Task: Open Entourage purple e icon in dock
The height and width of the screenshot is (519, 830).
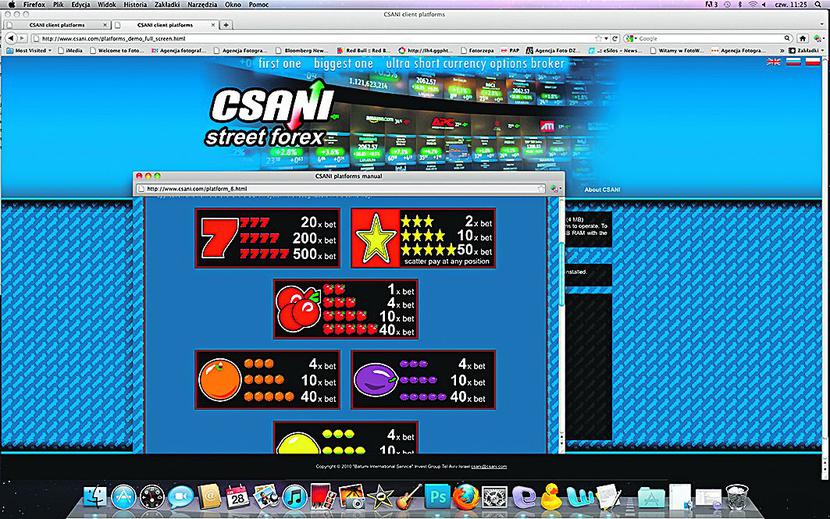Action: 524,497
